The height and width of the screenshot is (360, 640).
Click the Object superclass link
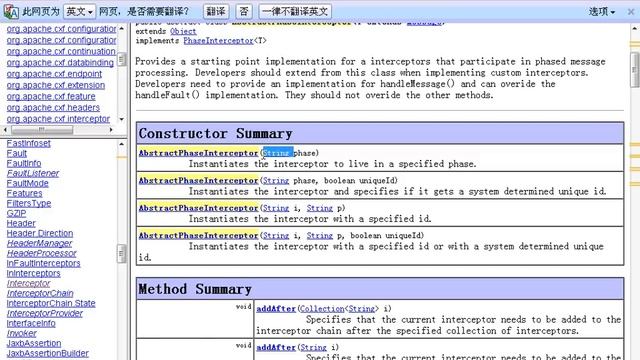click(183, 31)
